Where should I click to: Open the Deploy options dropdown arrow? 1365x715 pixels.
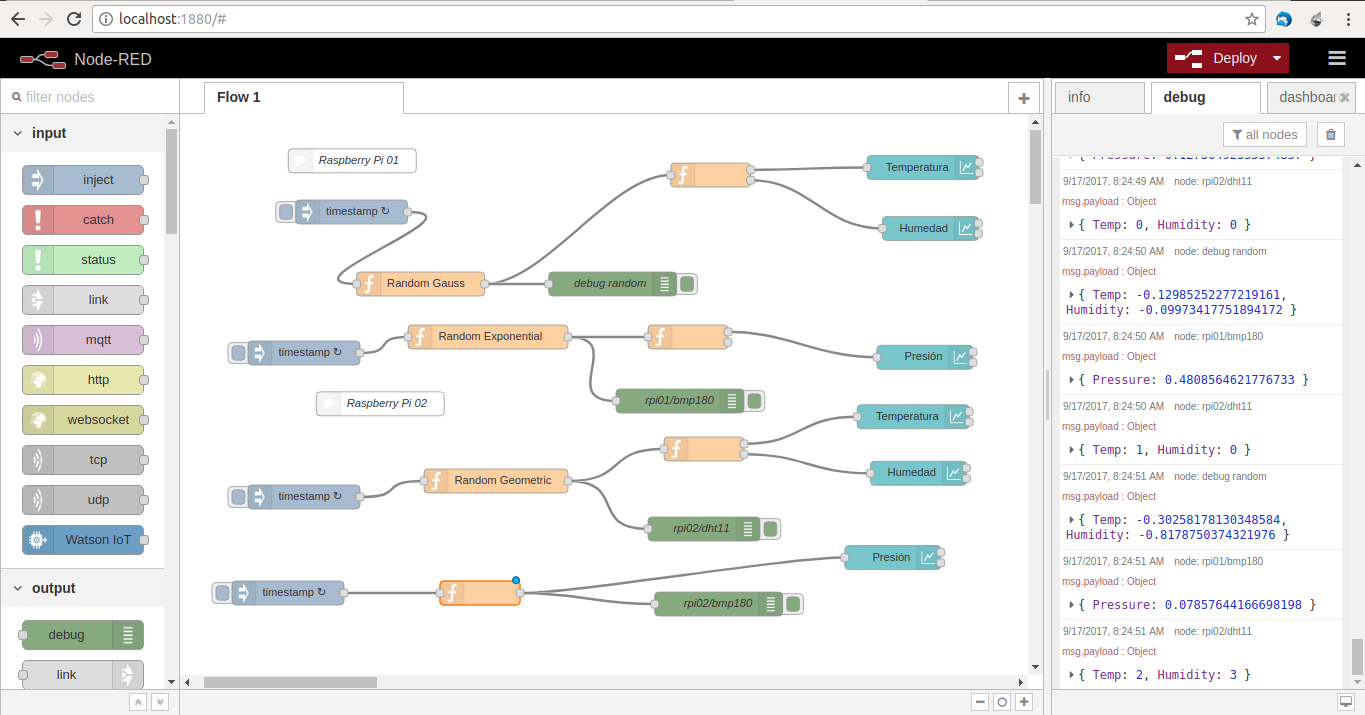(1277, 58)
